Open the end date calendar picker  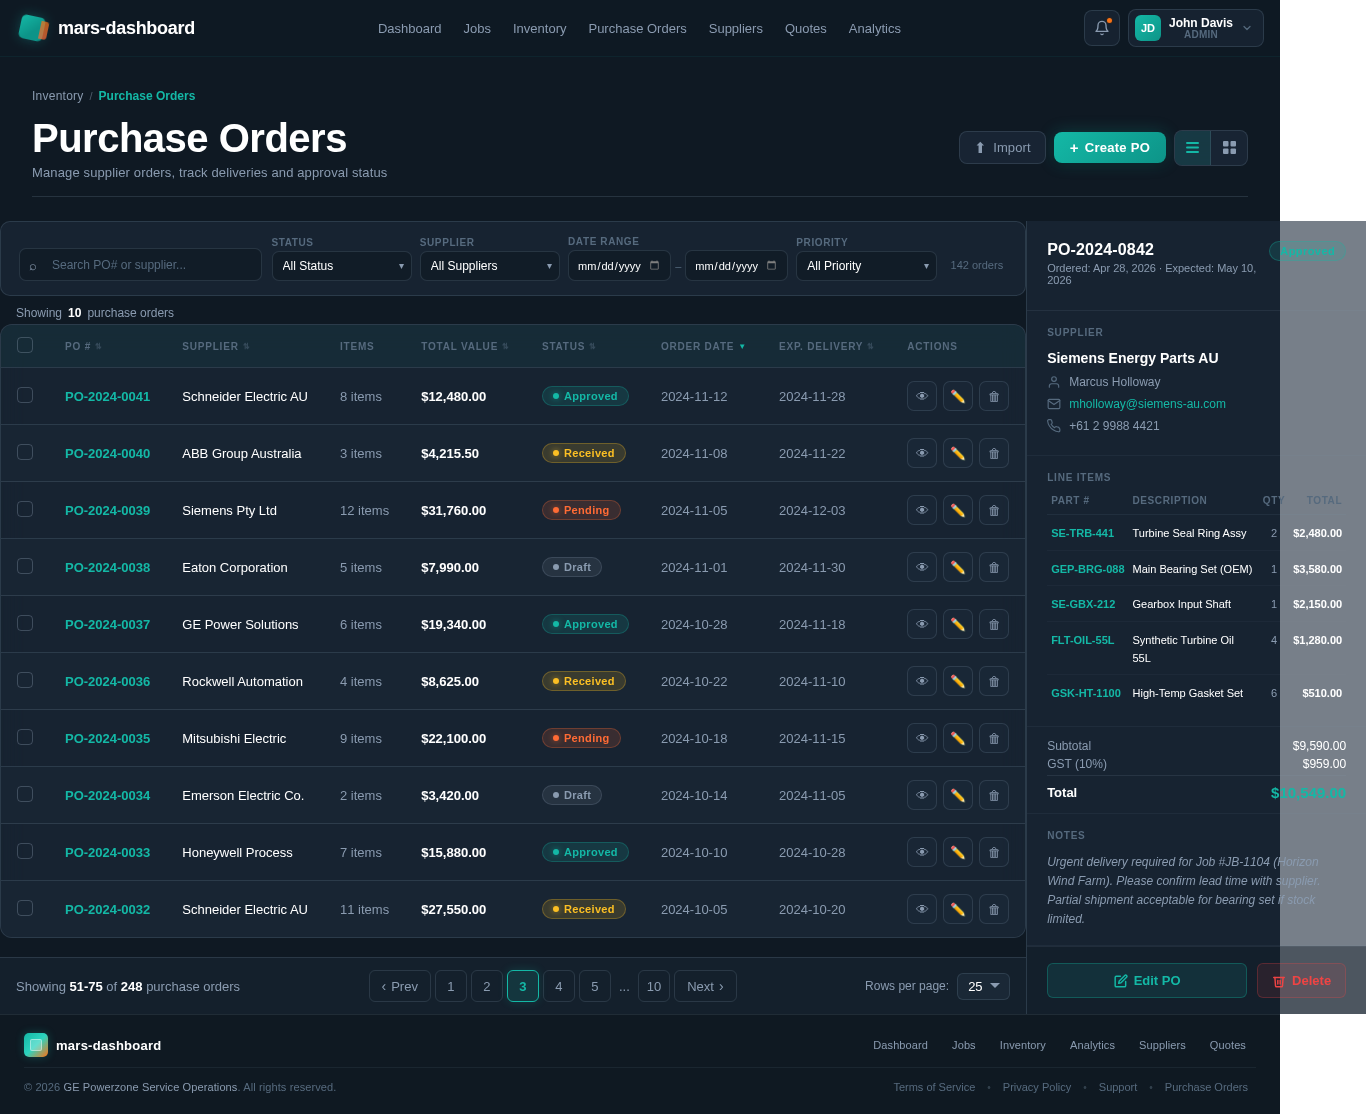(x=771, y=266)
